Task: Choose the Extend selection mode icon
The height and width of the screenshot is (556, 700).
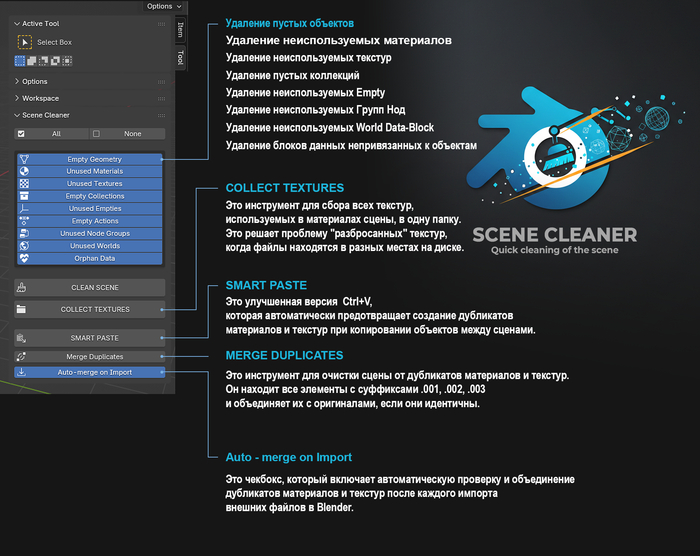Action: (x=32, y=61)
